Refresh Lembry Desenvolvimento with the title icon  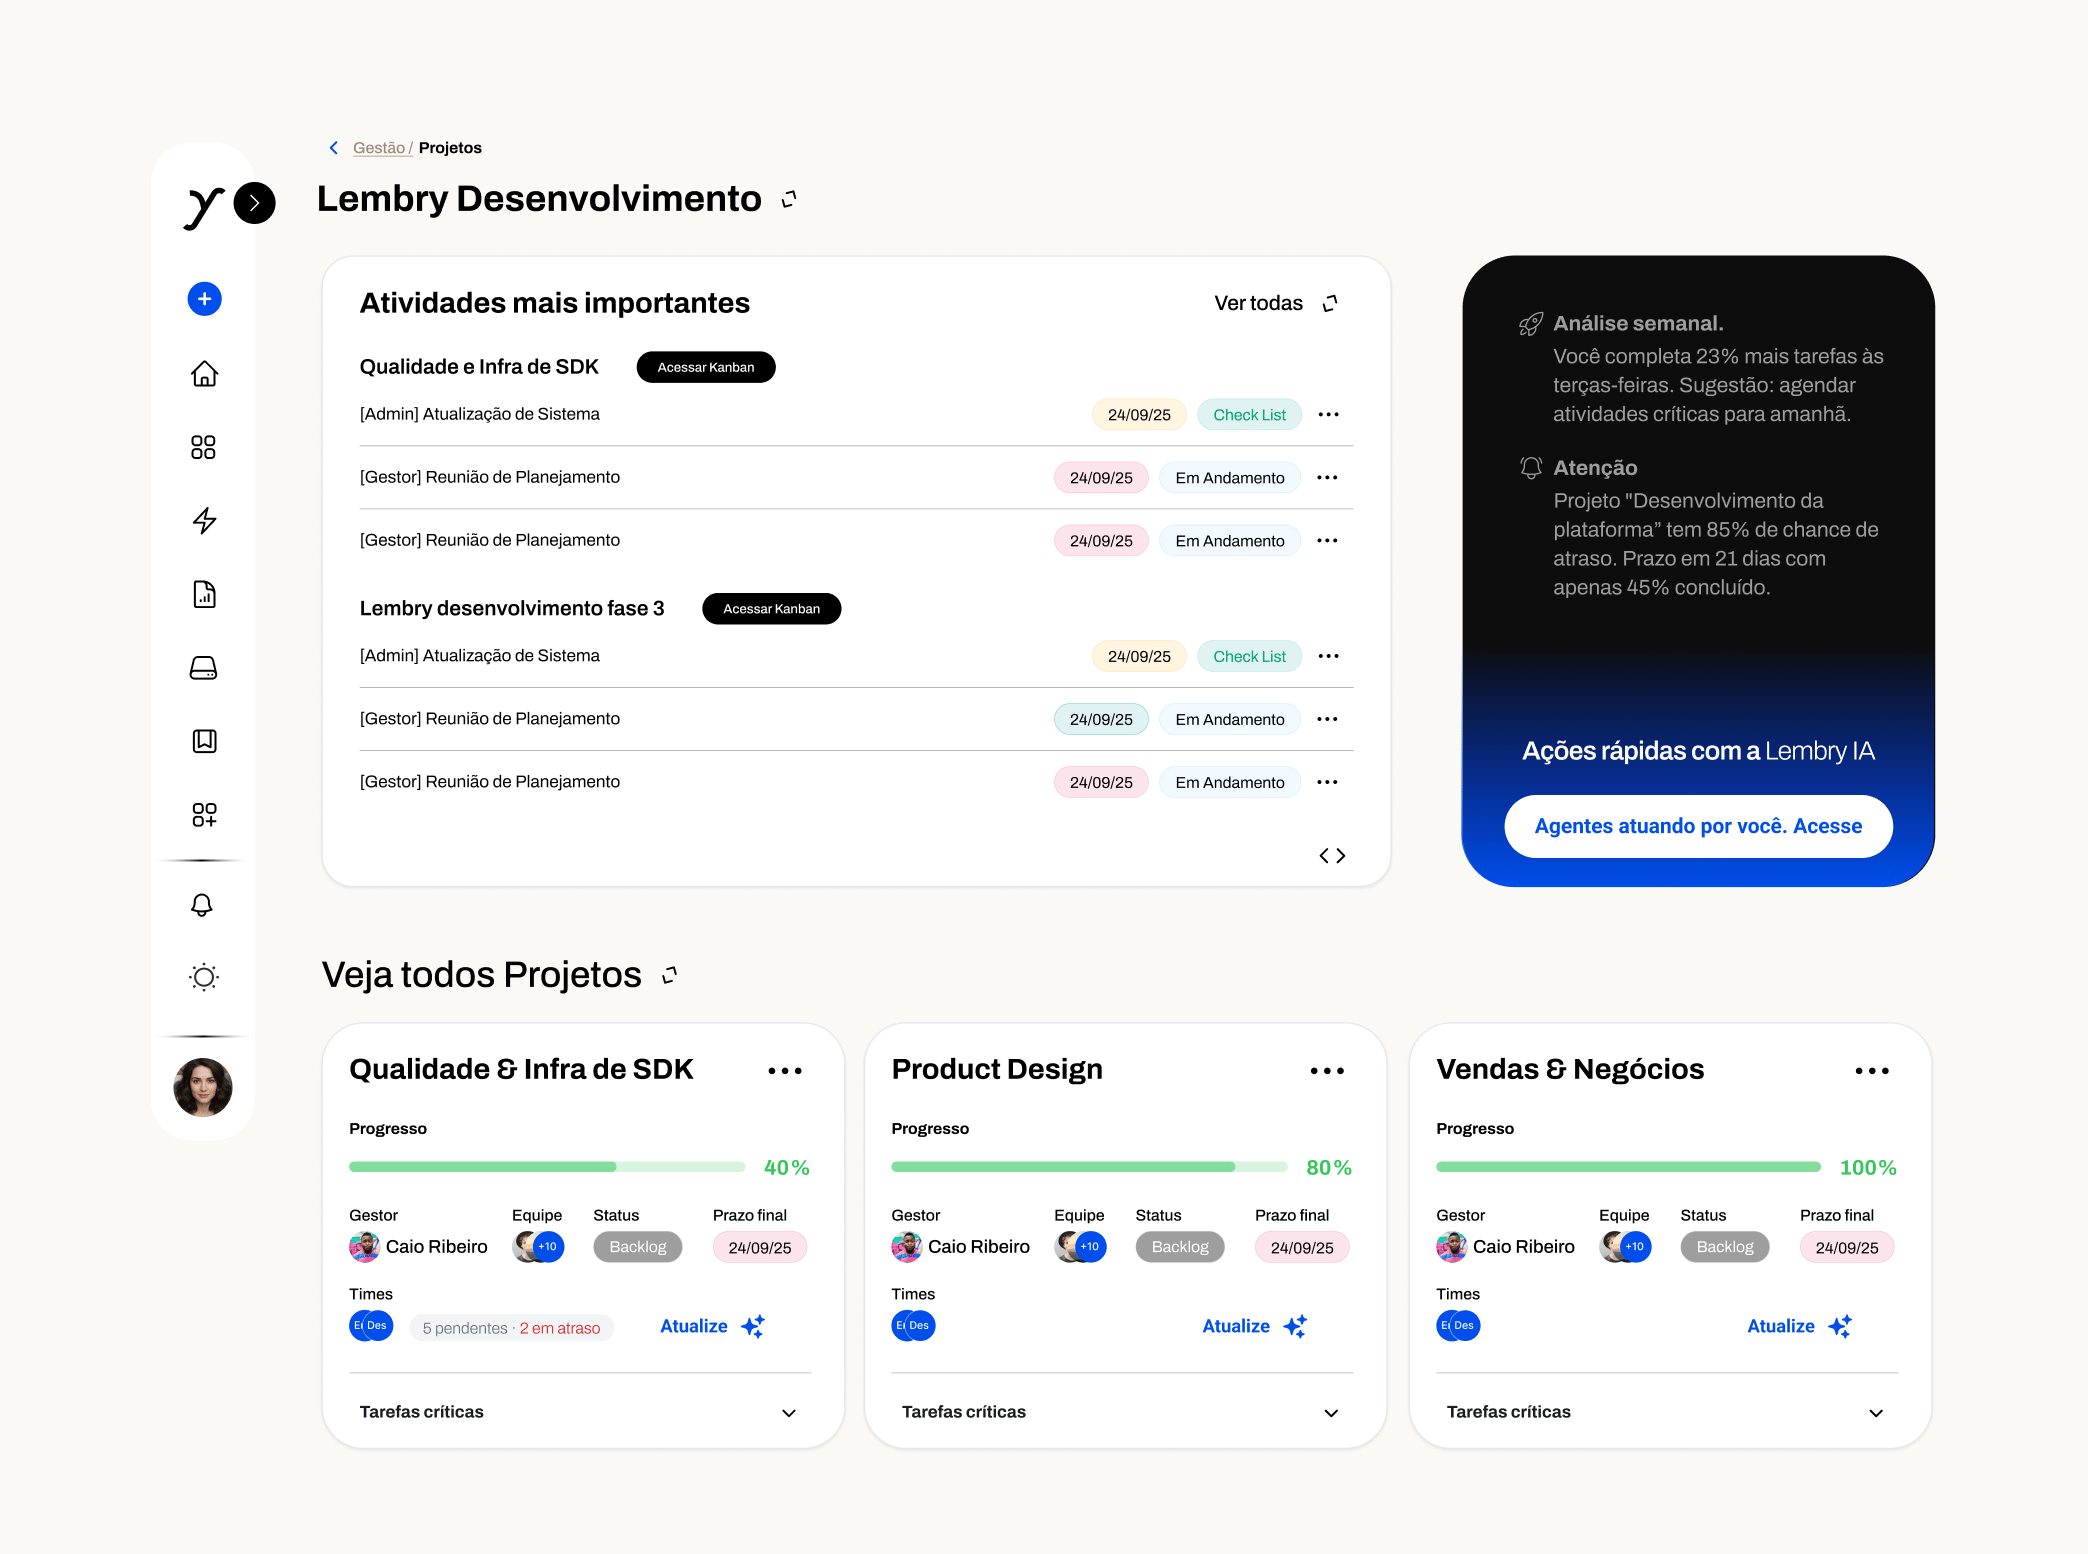coord(789,199)
